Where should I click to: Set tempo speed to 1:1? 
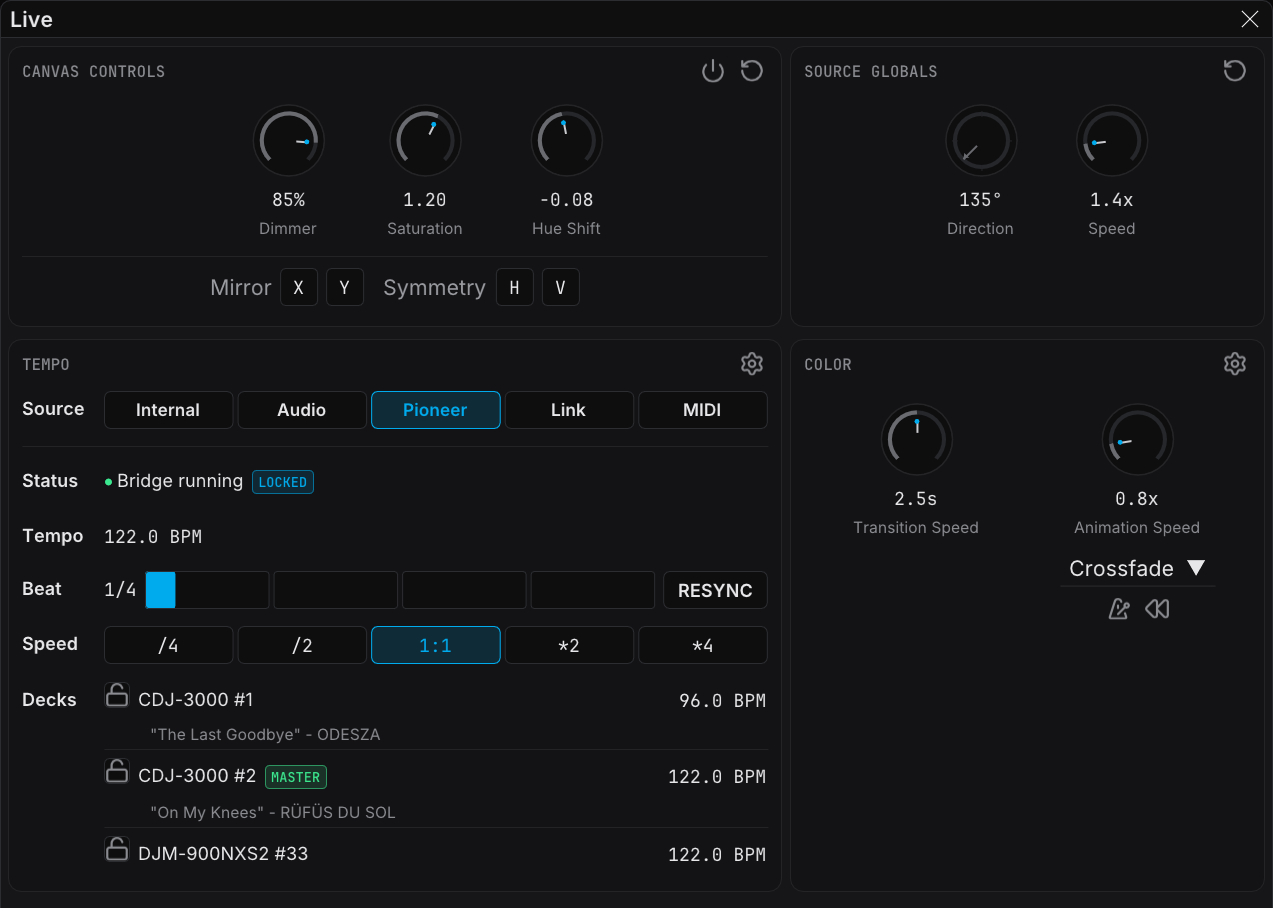coord(436,645)
